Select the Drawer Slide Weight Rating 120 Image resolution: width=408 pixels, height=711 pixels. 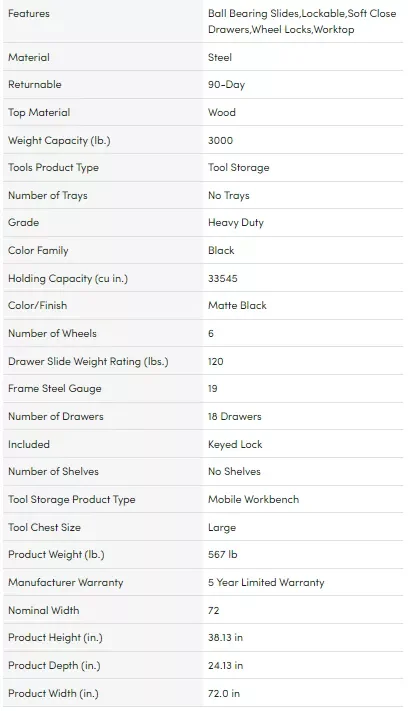pos(216,361)
